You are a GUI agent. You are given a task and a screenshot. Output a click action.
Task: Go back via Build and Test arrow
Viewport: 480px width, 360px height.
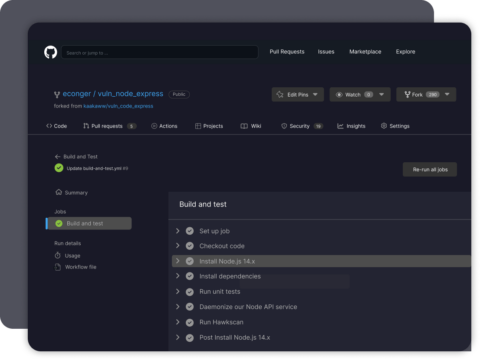pyautogui.click(x=57, y=156)
